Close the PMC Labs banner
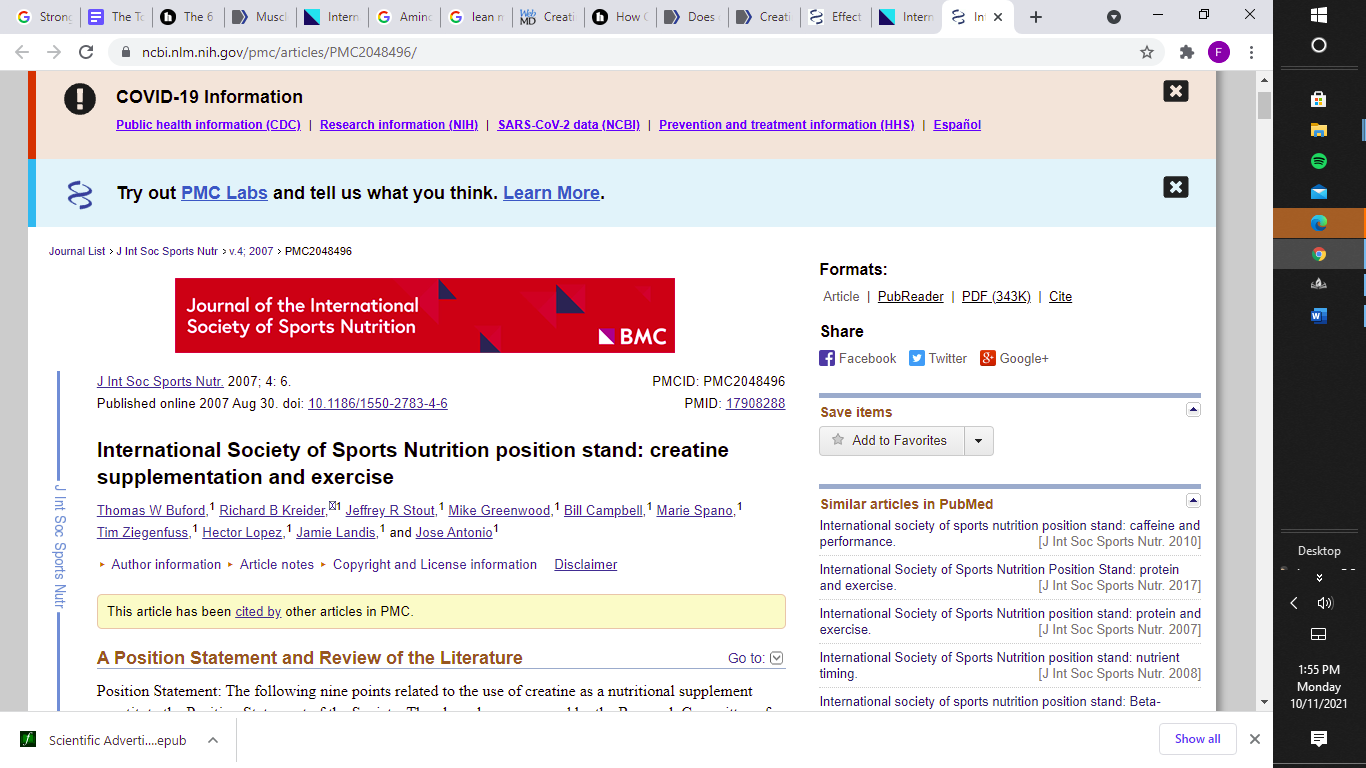1366x768 pixels. pyautogui.click(x=1176, y=187)
